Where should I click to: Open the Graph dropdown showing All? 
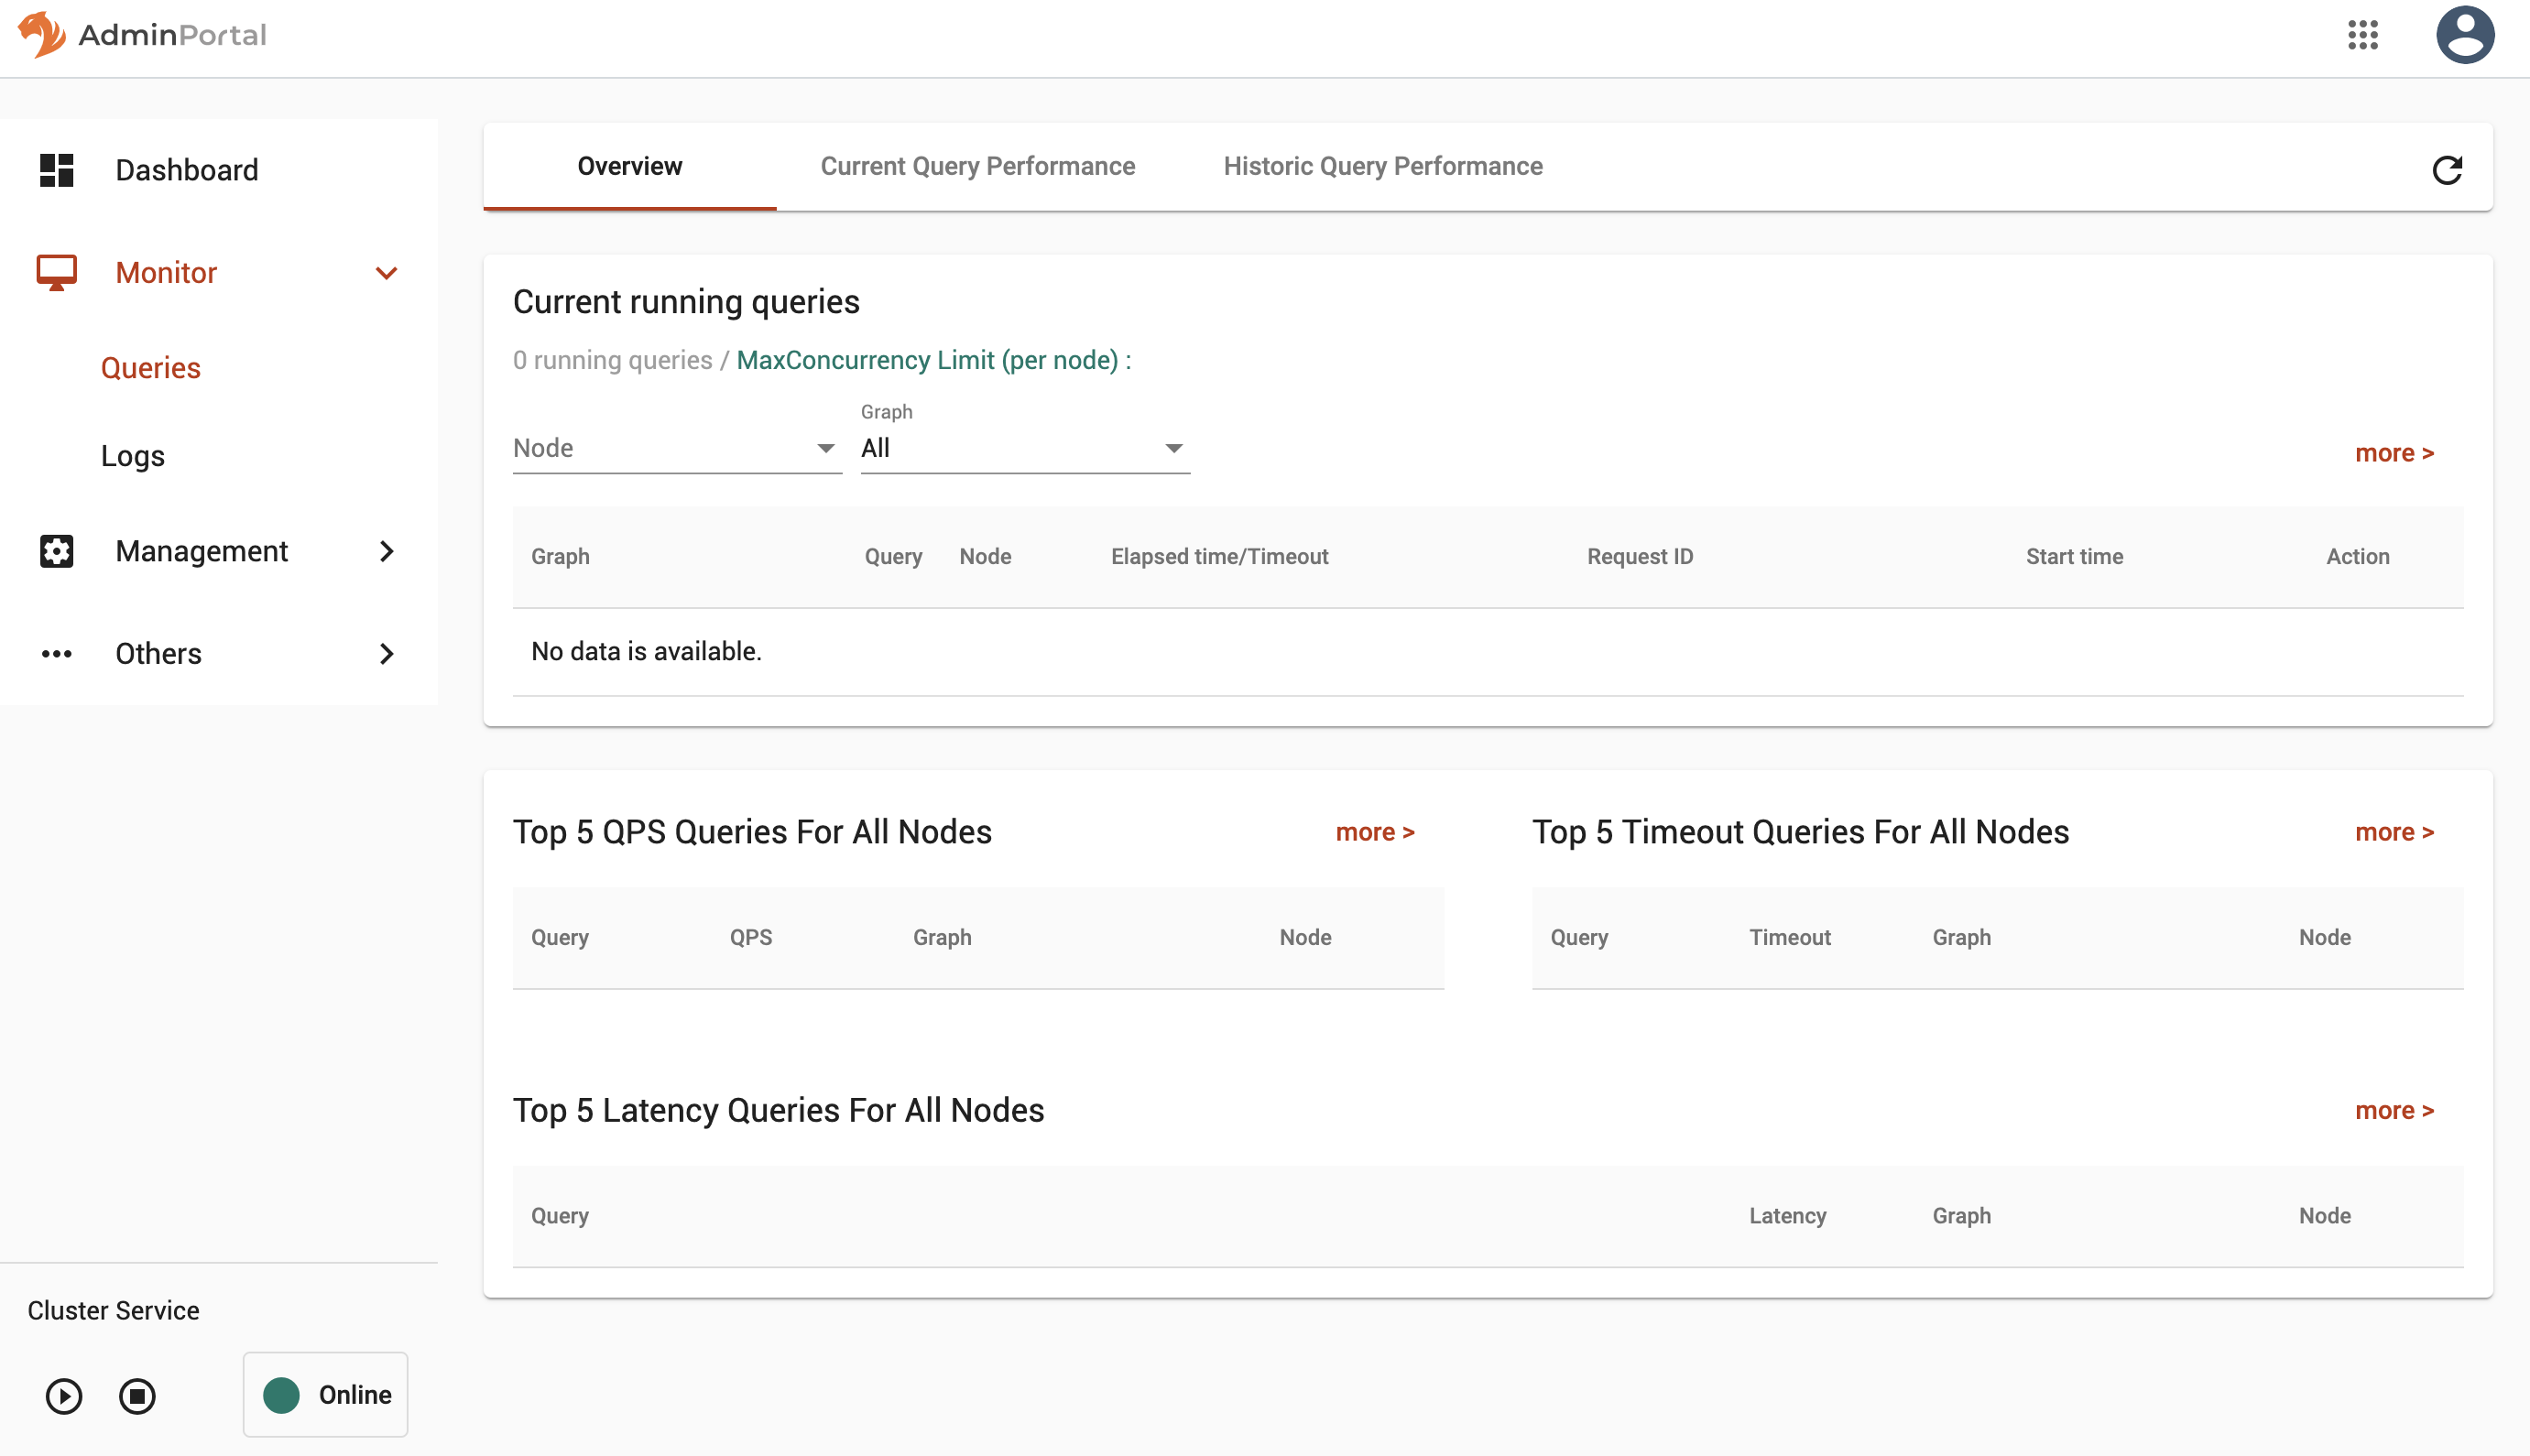point(1022,448)
